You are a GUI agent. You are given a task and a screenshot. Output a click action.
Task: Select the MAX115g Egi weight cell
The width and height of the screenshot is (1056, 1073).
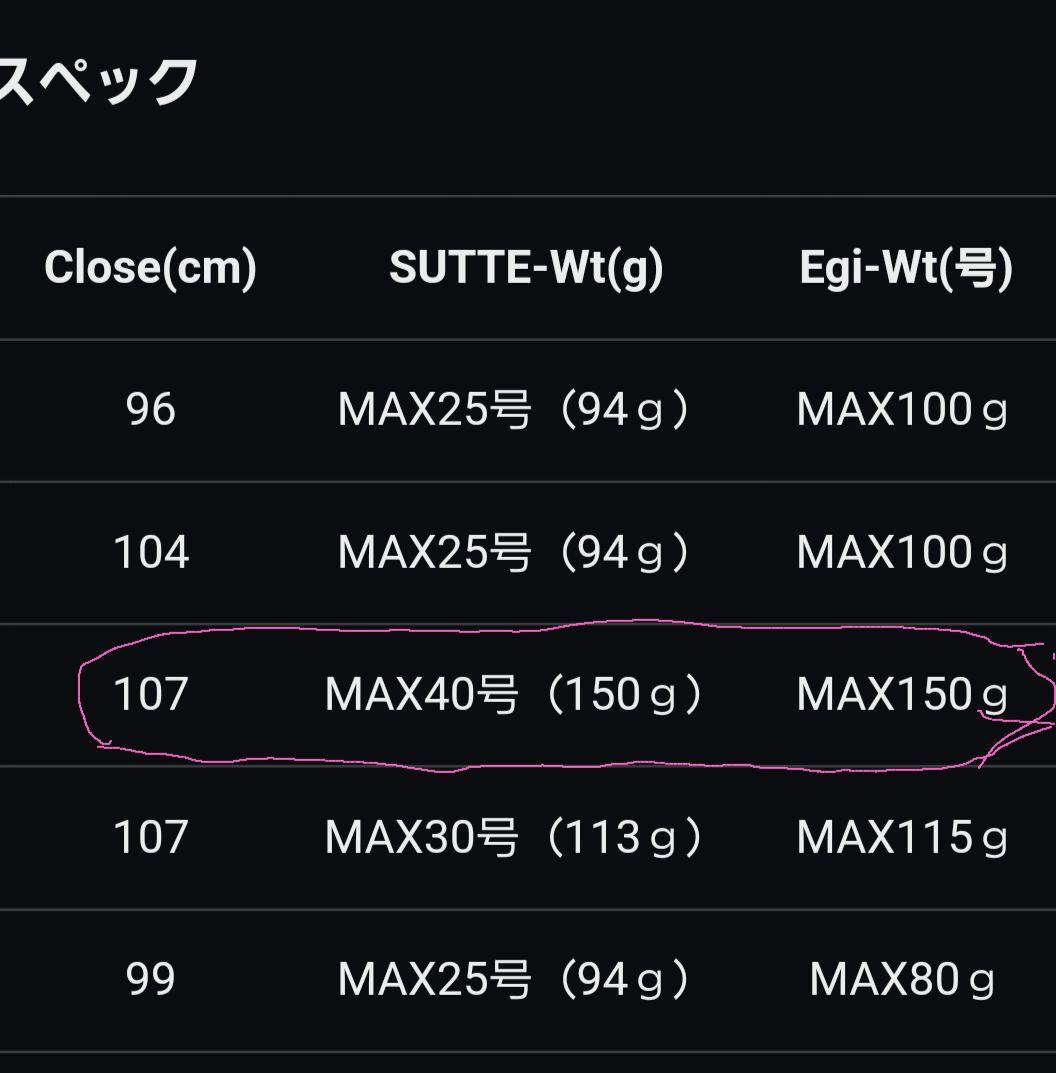tap(902, 837)
